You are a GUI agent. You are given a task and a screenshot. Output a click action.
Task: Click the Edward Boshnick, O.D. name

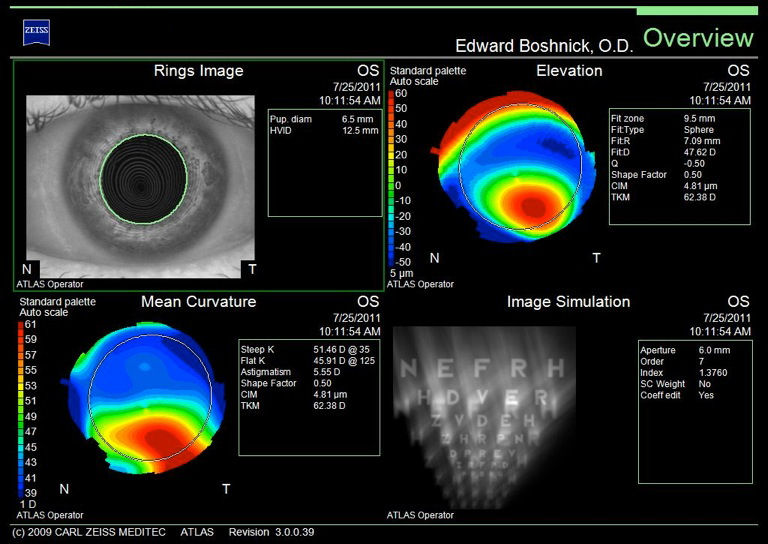pos(540,46)
